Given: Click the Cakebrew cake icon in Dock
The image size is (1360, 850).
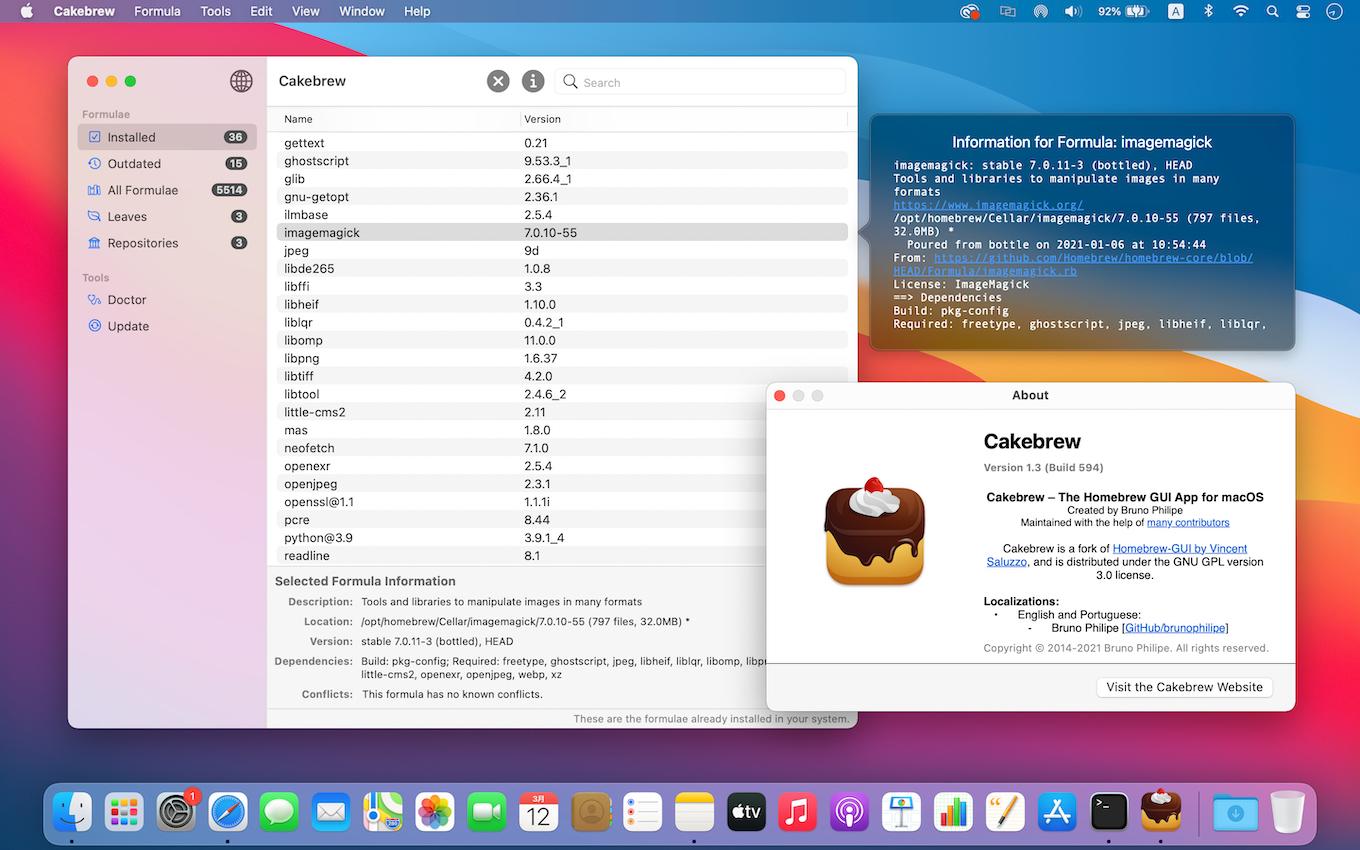Looking at the screenshot, I should 1161,811.
